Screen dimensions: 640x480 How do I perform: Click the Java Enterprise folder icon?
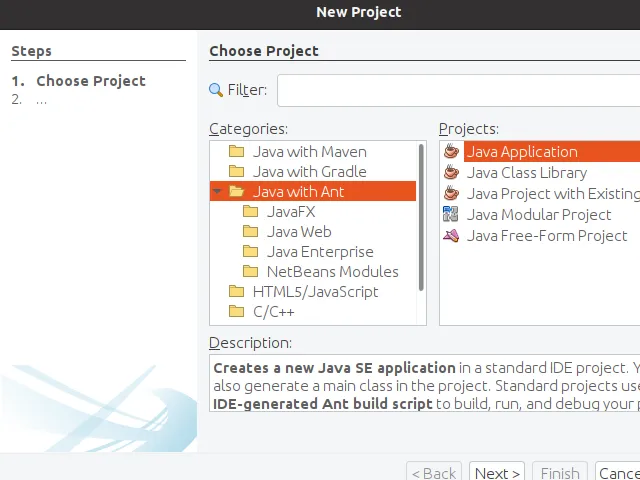[x=250, y=251]
